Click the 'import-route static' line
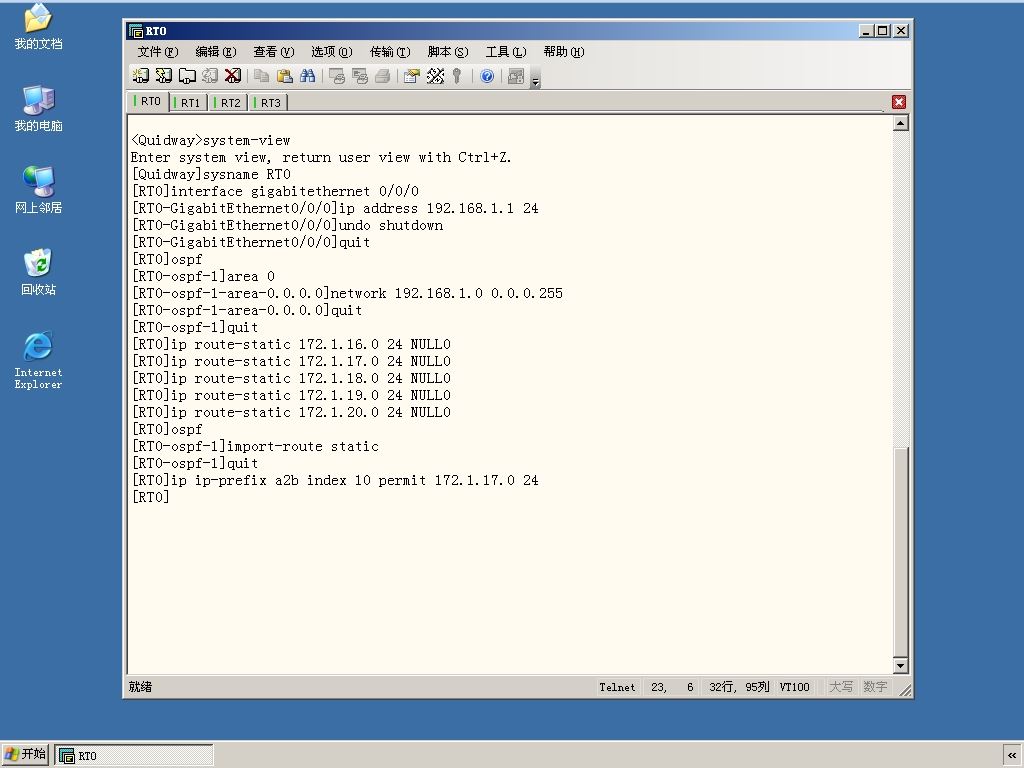1024x768 pixels. [255, 446]
